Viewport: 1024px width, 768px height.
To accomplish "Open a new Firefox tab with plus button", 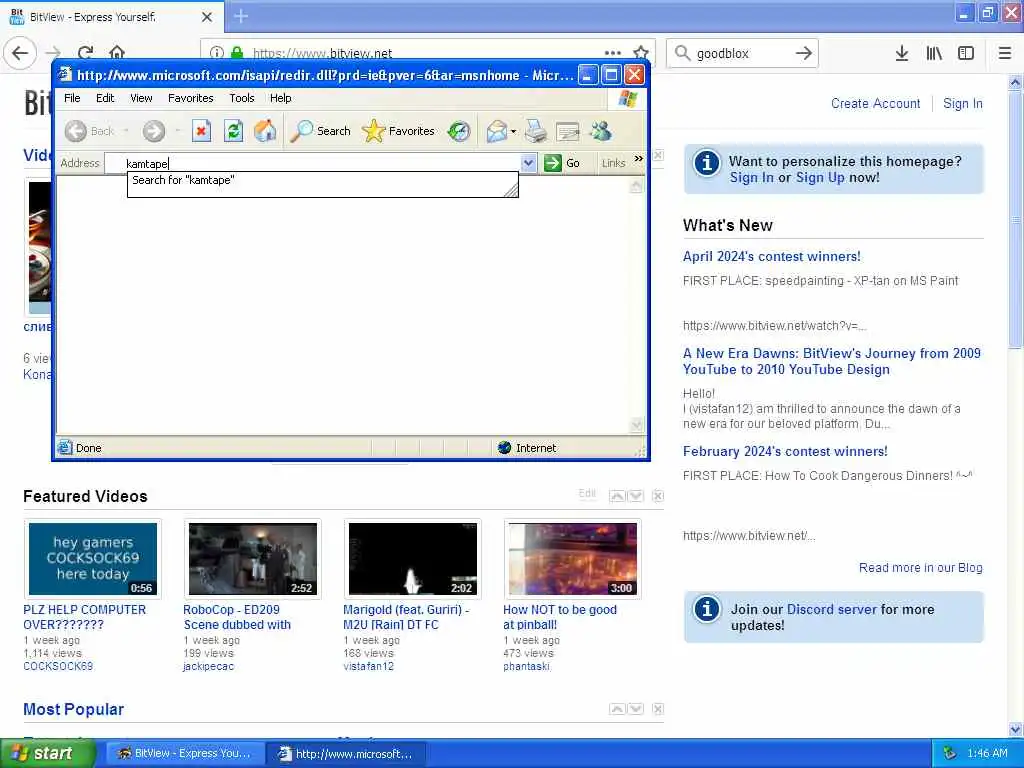I will tap(240, 16).
